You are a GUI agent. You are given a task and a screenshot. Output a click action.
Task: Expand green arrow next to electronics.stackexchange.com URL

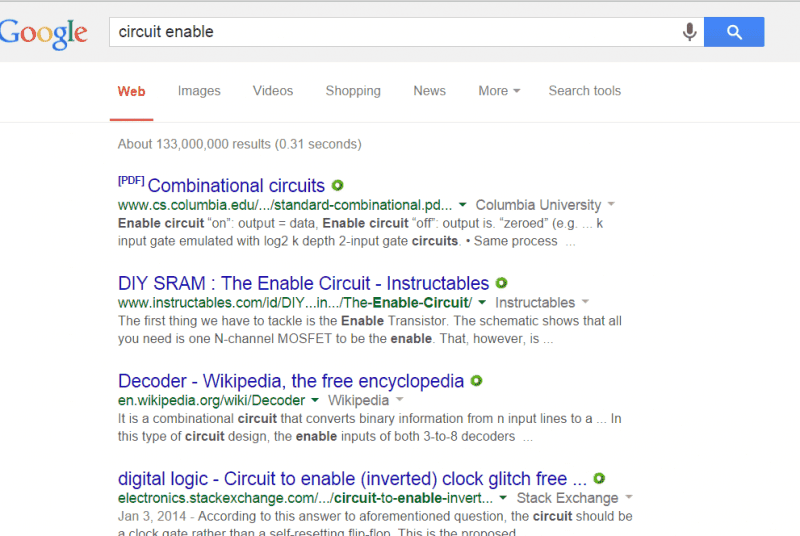tap(504, 498)
